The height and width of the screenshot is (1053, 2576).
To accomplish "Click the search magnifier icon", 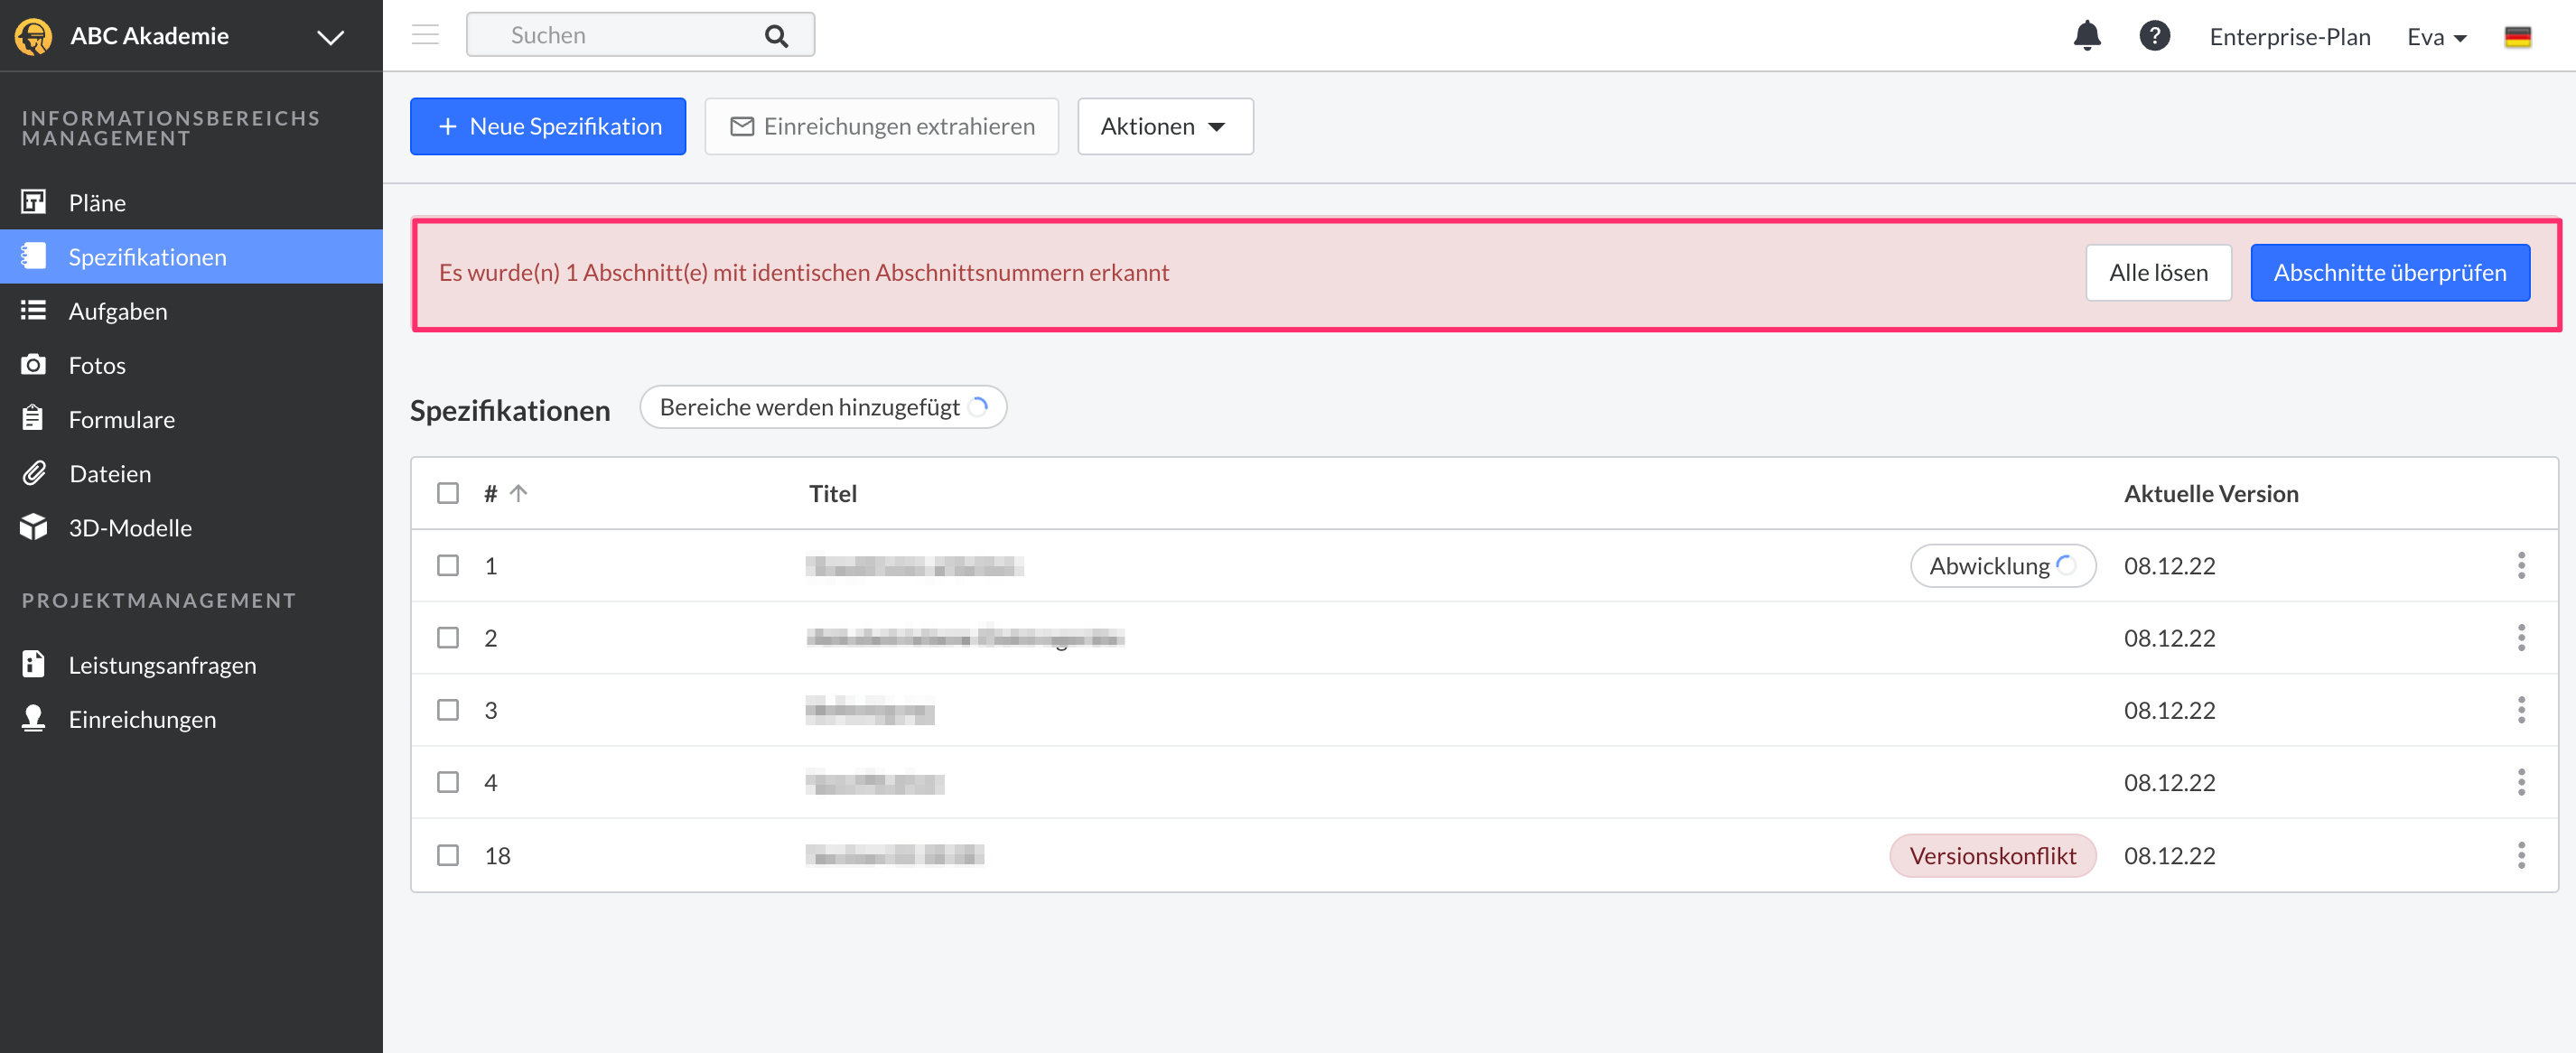I will click(776, 36).
